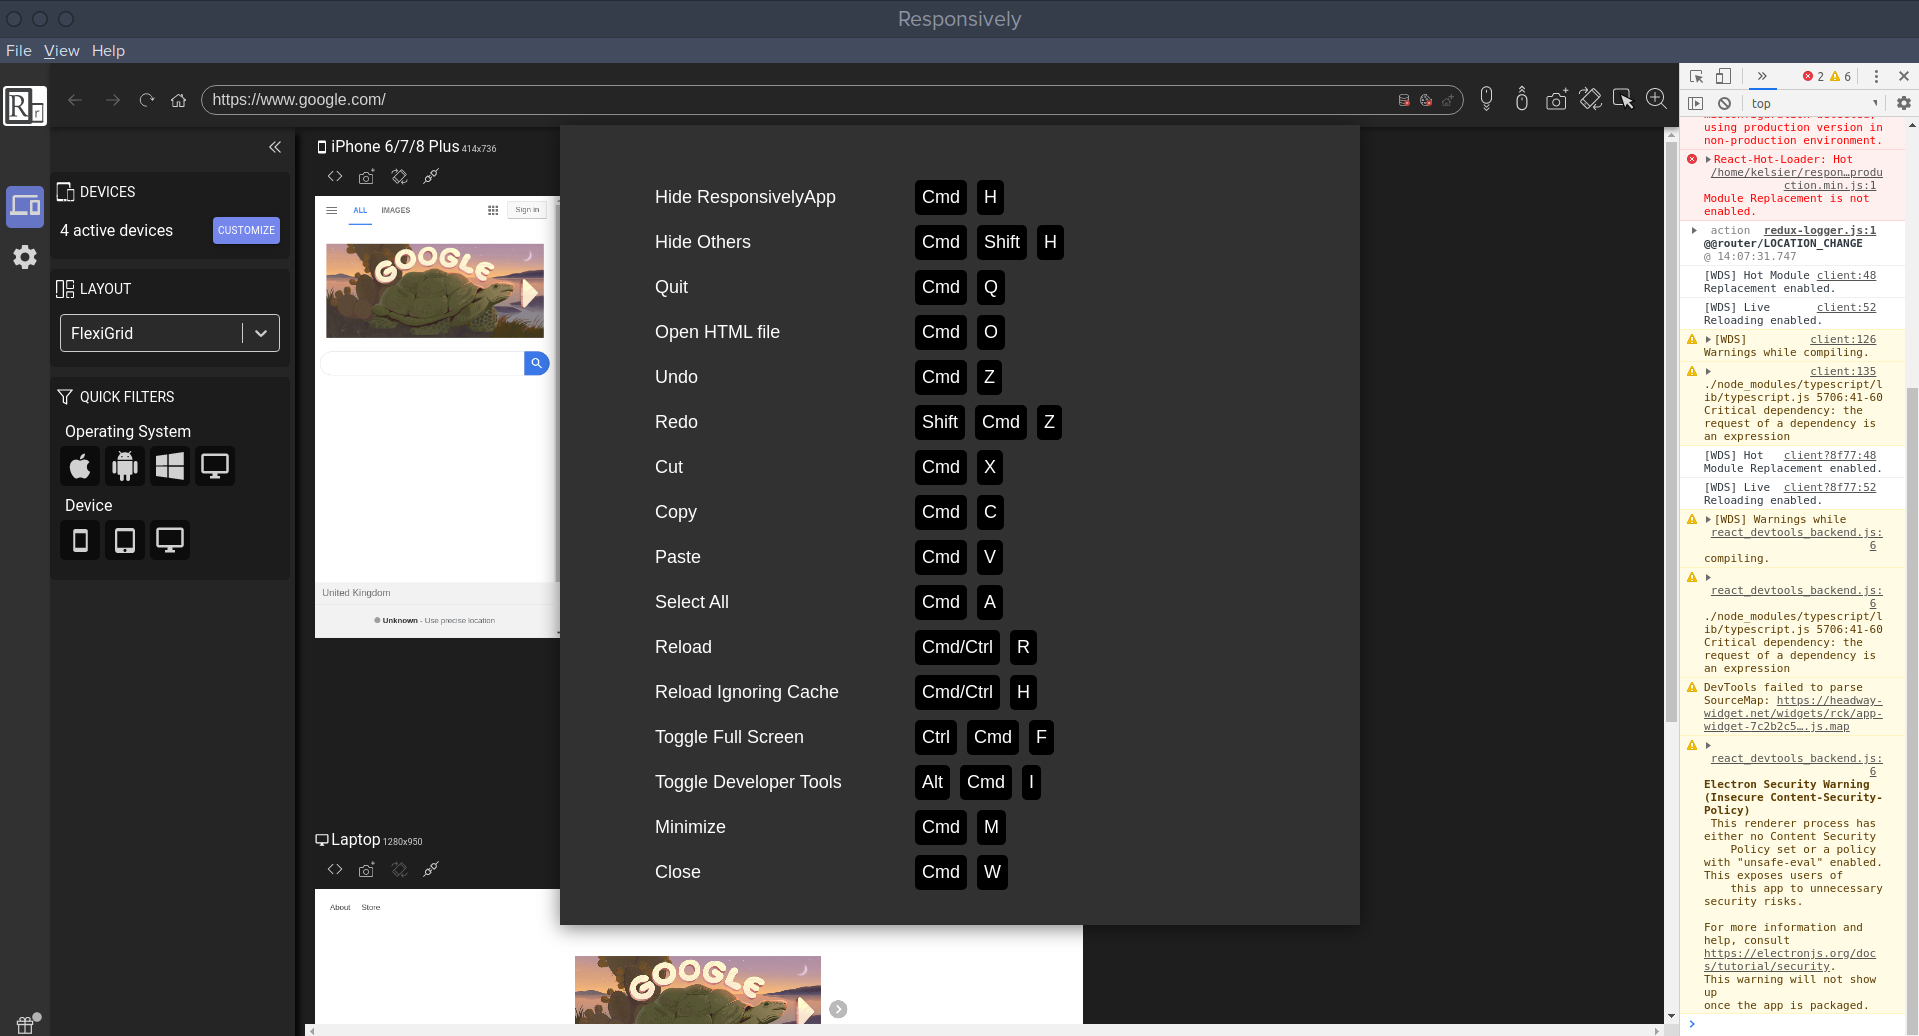Open the zoom magnifier control
This screenshot has width=1919, height=1036.
pyautogui.click(x=1656, y=98)
